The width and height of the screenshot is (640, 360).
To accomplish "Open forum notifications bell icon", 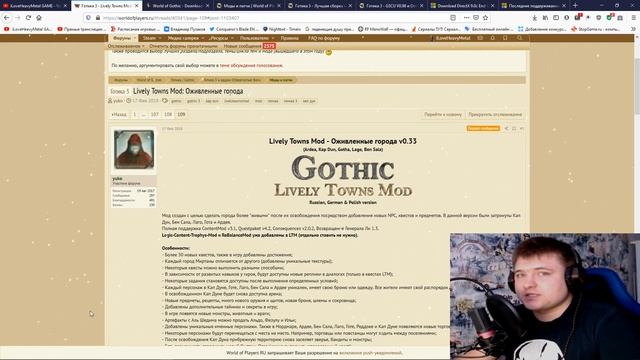I will click(493, 38).
